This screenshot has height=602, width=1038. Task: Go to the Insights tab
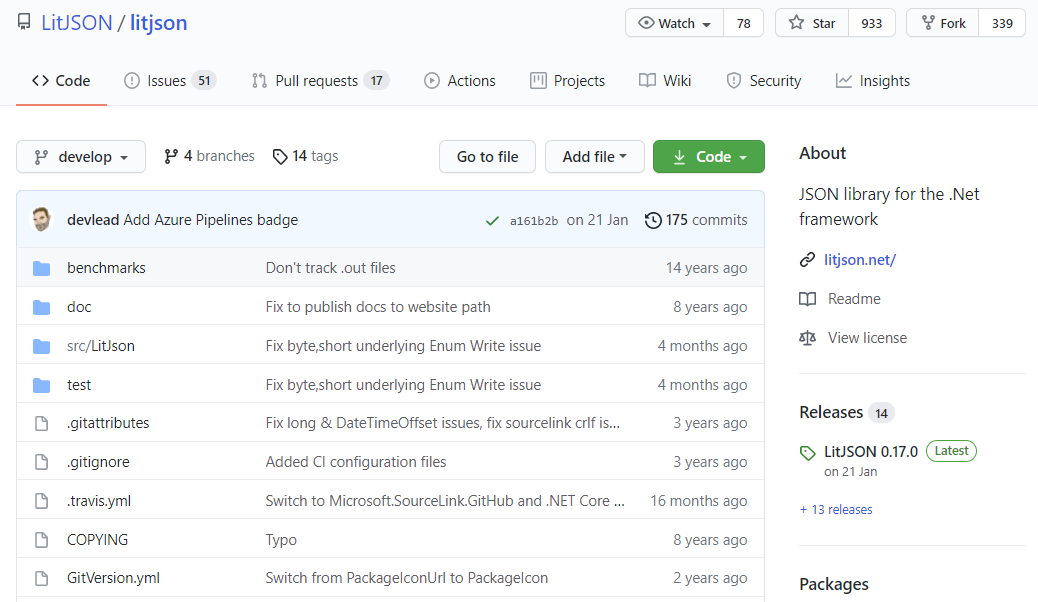(873, 81)
